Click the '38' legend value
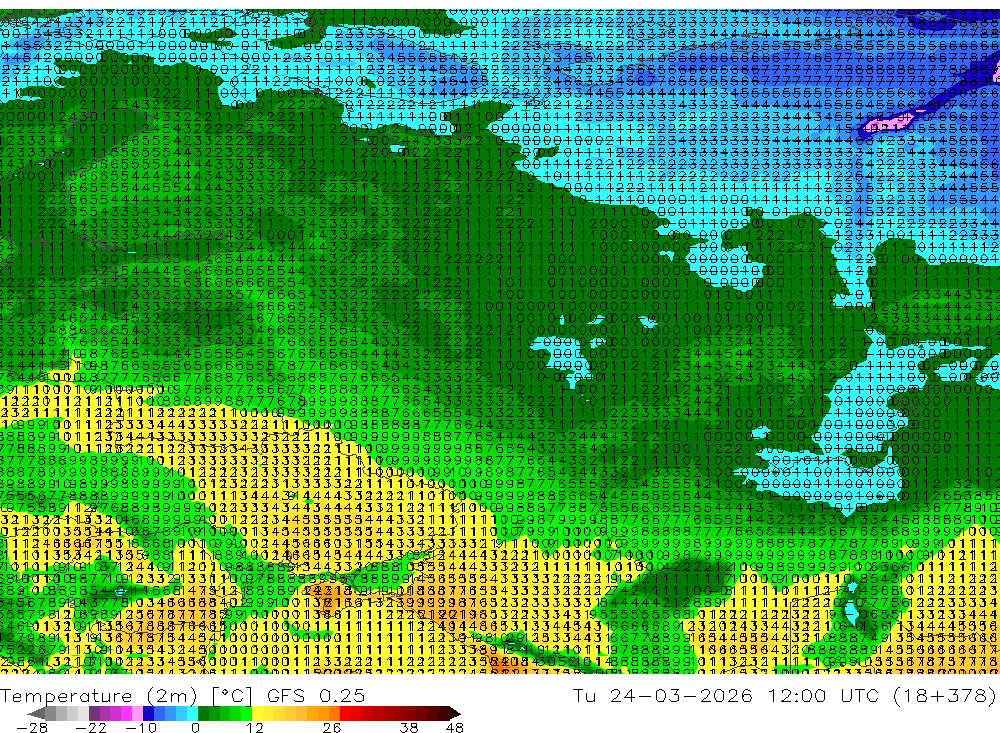This screenshot has height=733, width=1000. point(409,728)
